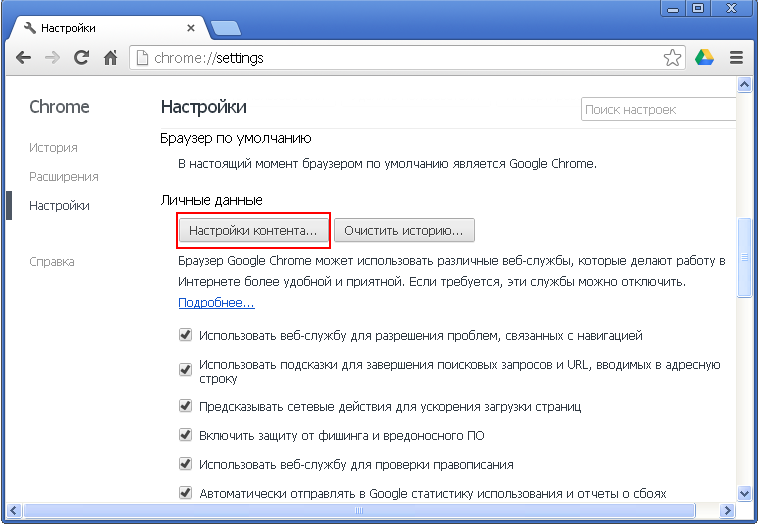
Task: Open История in the sidebar
Action: (x=53, y=148)
